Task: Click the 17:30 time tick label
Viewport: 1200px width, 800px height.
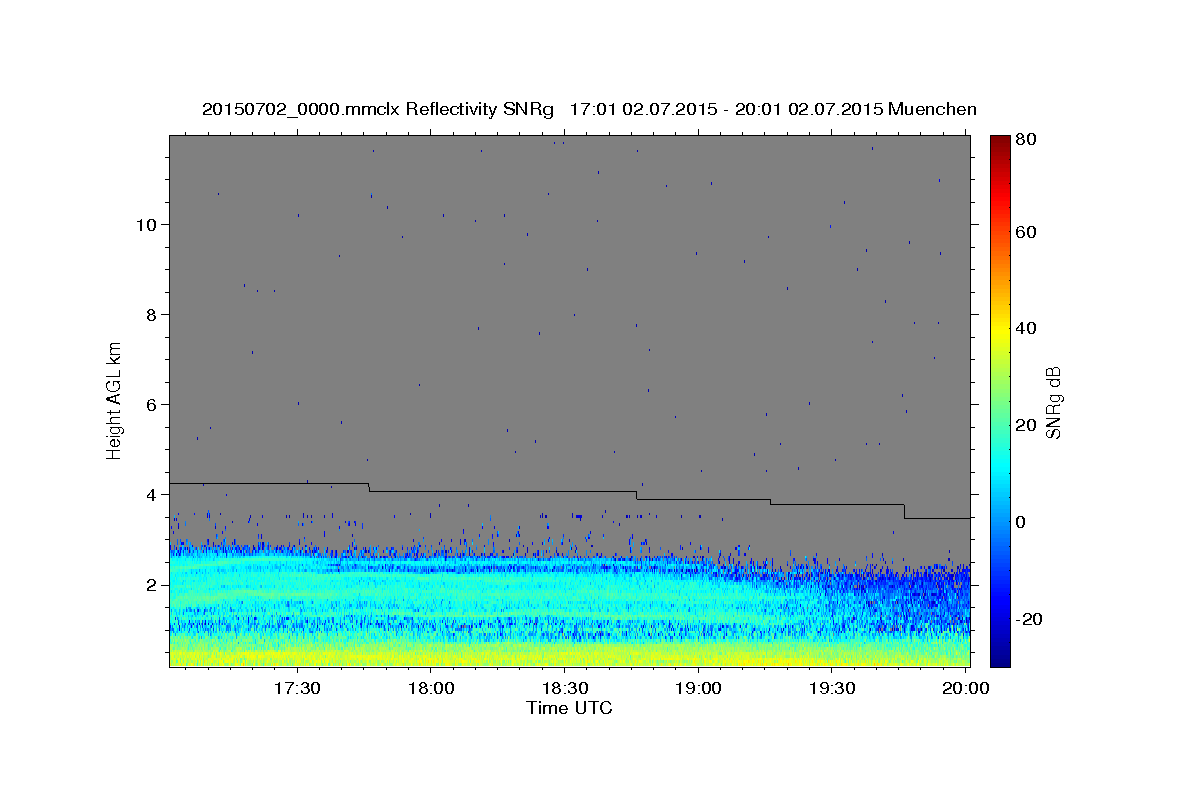Action: tap(297, 688)
